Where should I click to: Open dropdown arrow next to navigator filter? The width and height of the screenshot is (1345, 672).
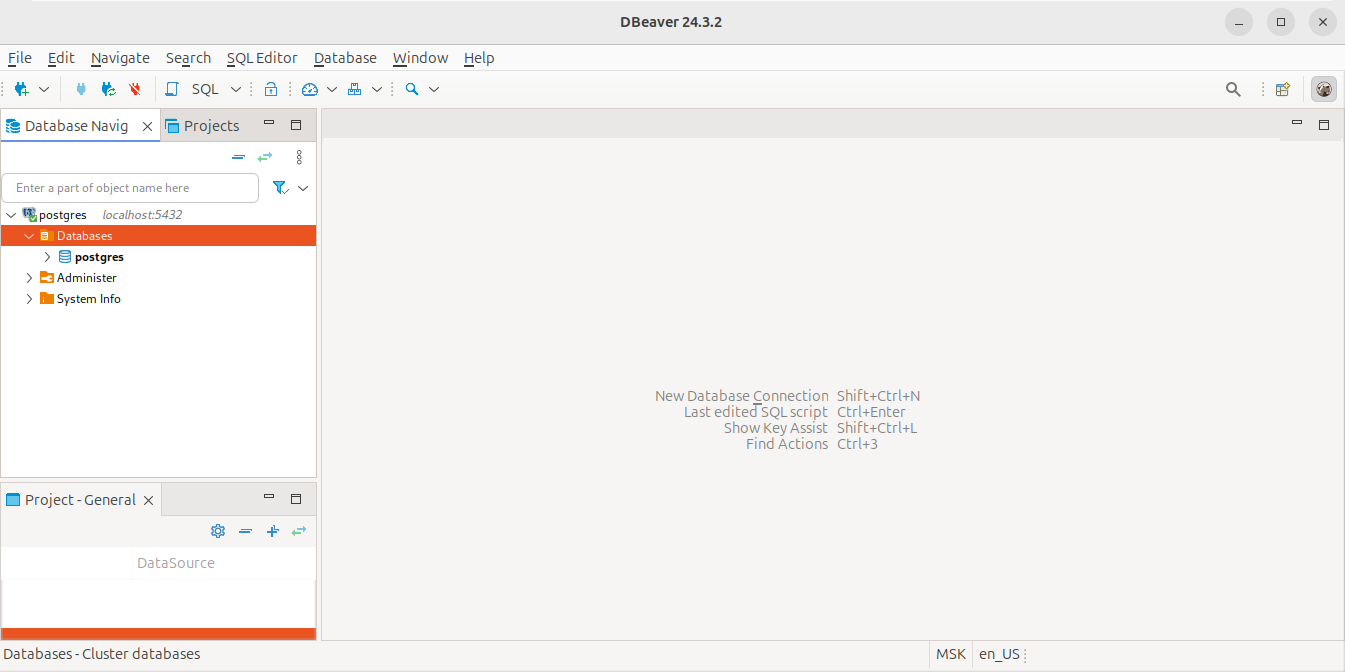(x=303, y=187)
